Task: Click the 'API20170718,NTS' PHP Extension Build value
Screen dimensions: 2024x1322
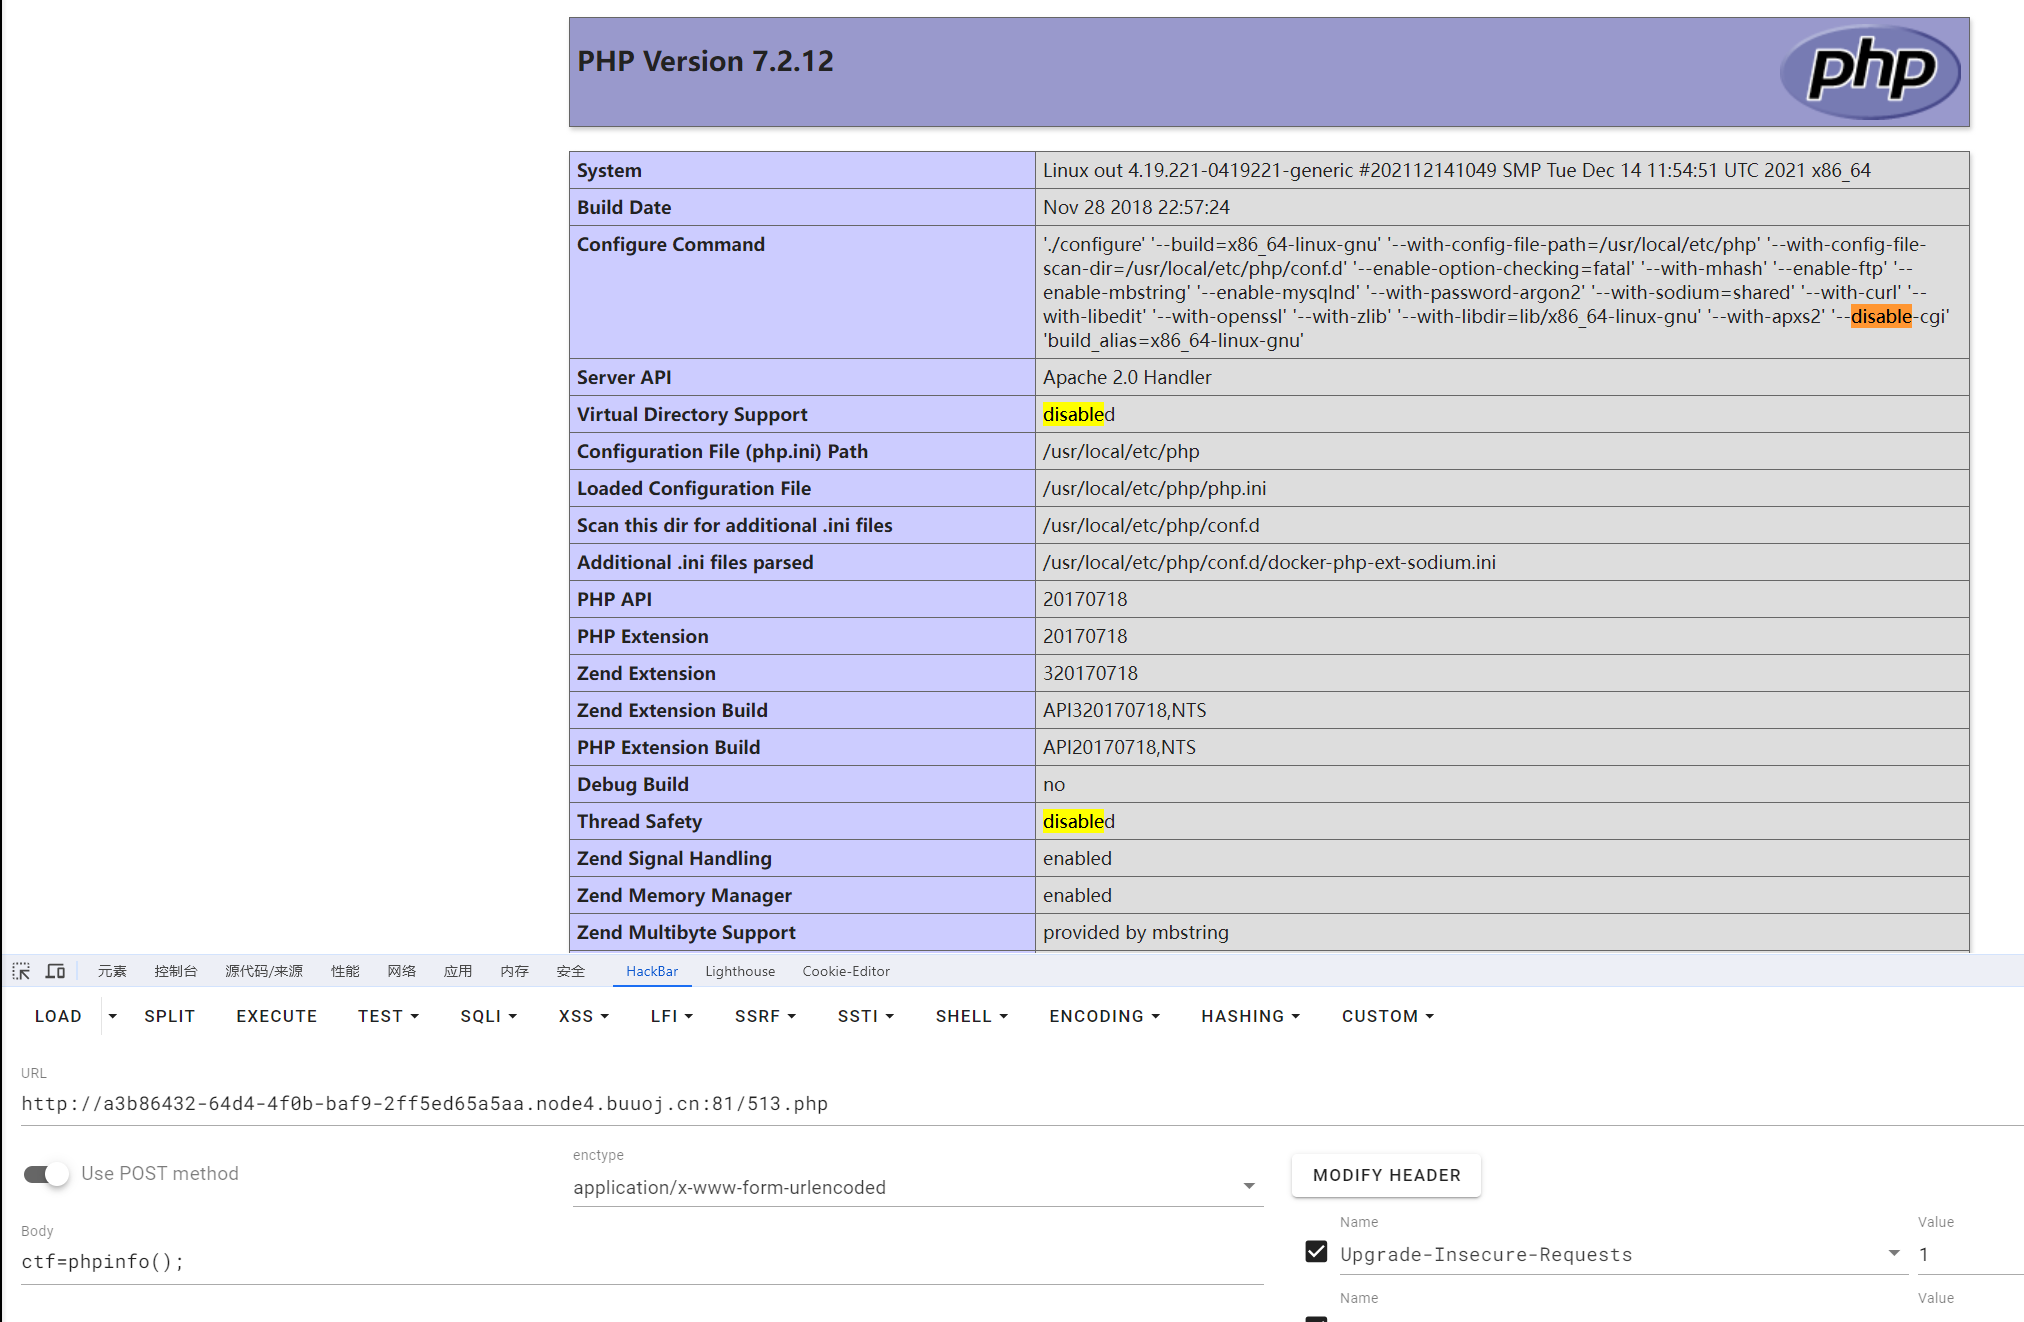Action: click(x=1119, y=747)
